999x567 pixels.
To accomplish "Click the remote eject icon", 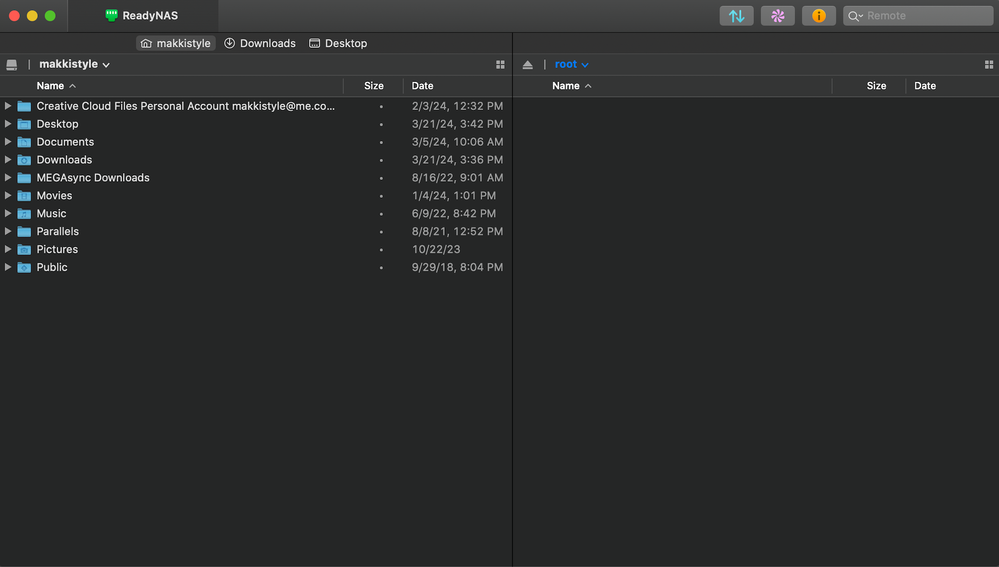I will pos(528,64).
